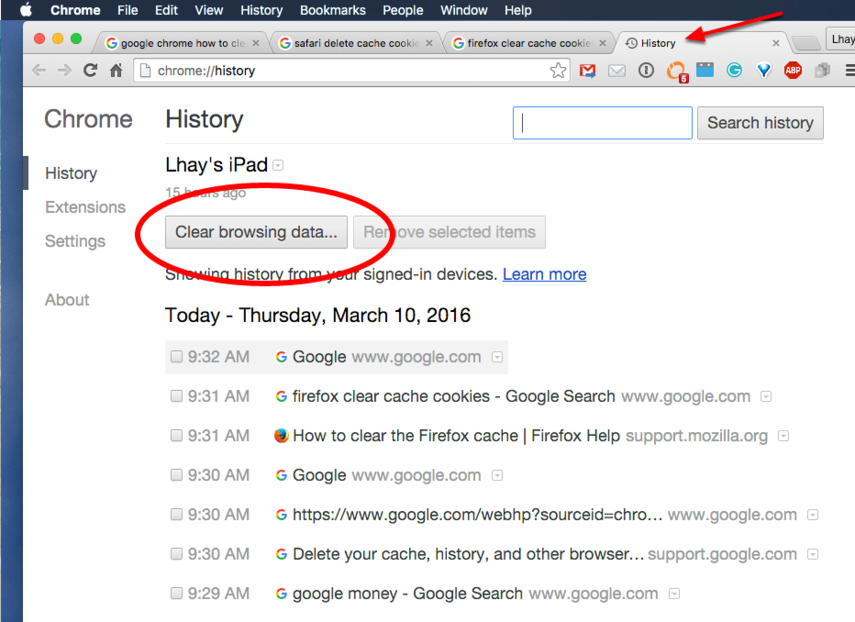The image size is (855, 622).
Task: Open the dropdown for 'firefox clear cache cookies' entry
Action: tap(766, 396)
